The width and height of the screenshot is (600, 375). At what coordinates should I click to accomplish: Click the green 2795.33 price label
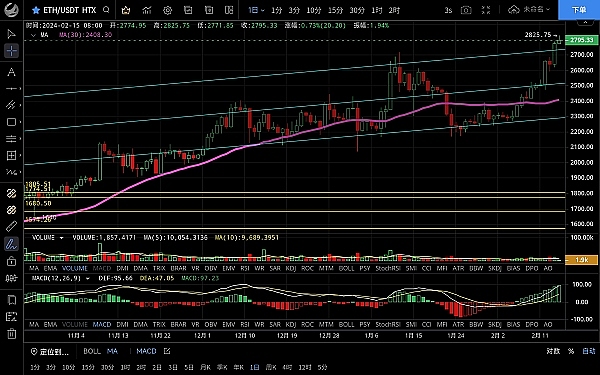point(581,40)
